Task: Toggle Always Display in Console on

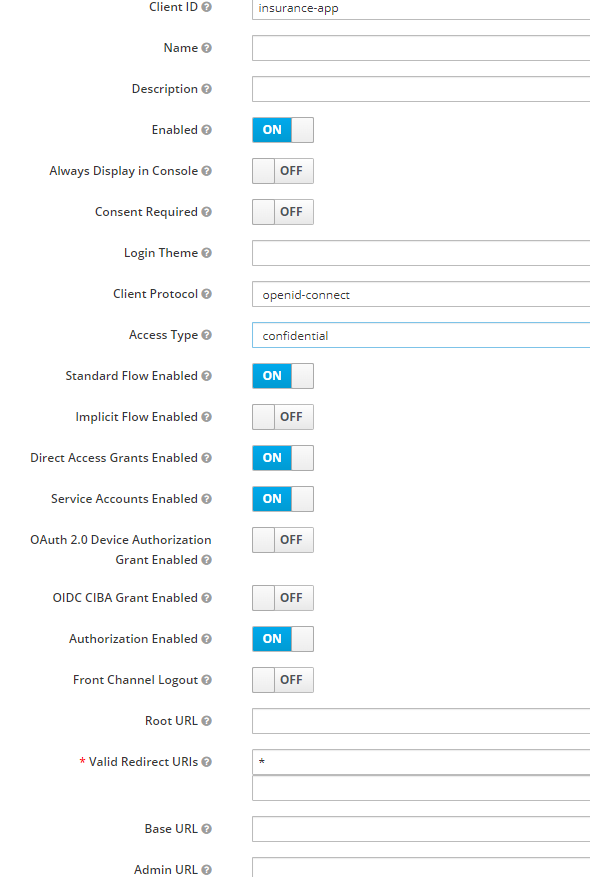Action: [283, 171]
